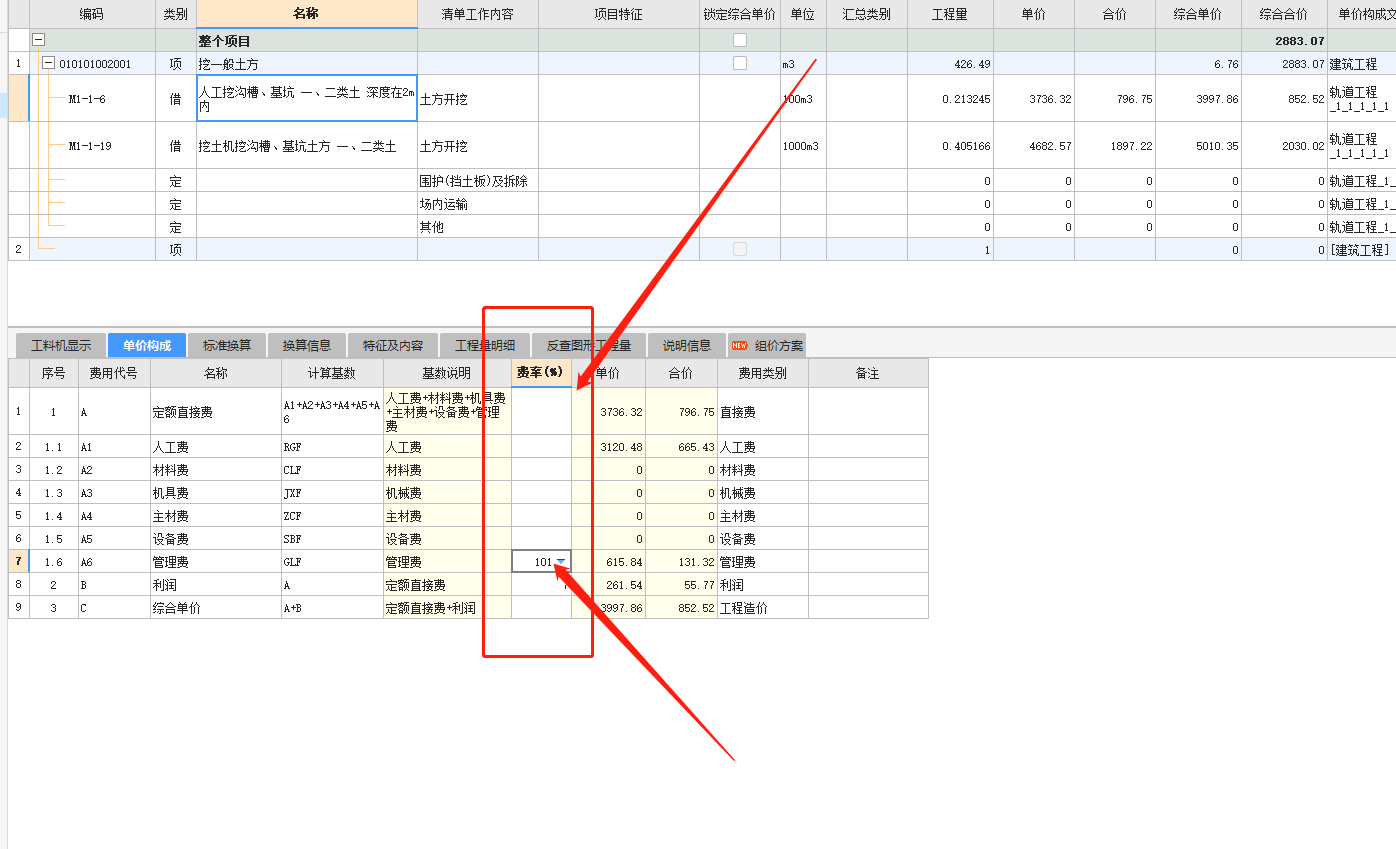Click the 锁定综合单价 column header
This screenshot has height=849, width=1396.
click(x=739, y=14)
